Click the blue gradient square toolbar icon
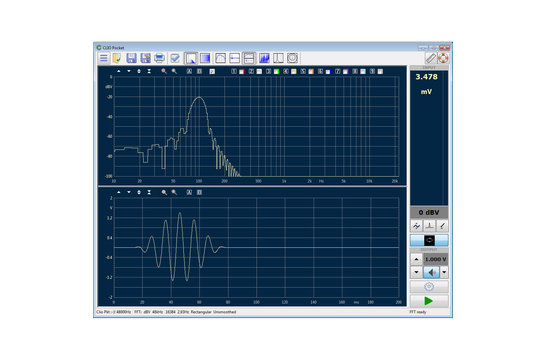 point(205,58)
